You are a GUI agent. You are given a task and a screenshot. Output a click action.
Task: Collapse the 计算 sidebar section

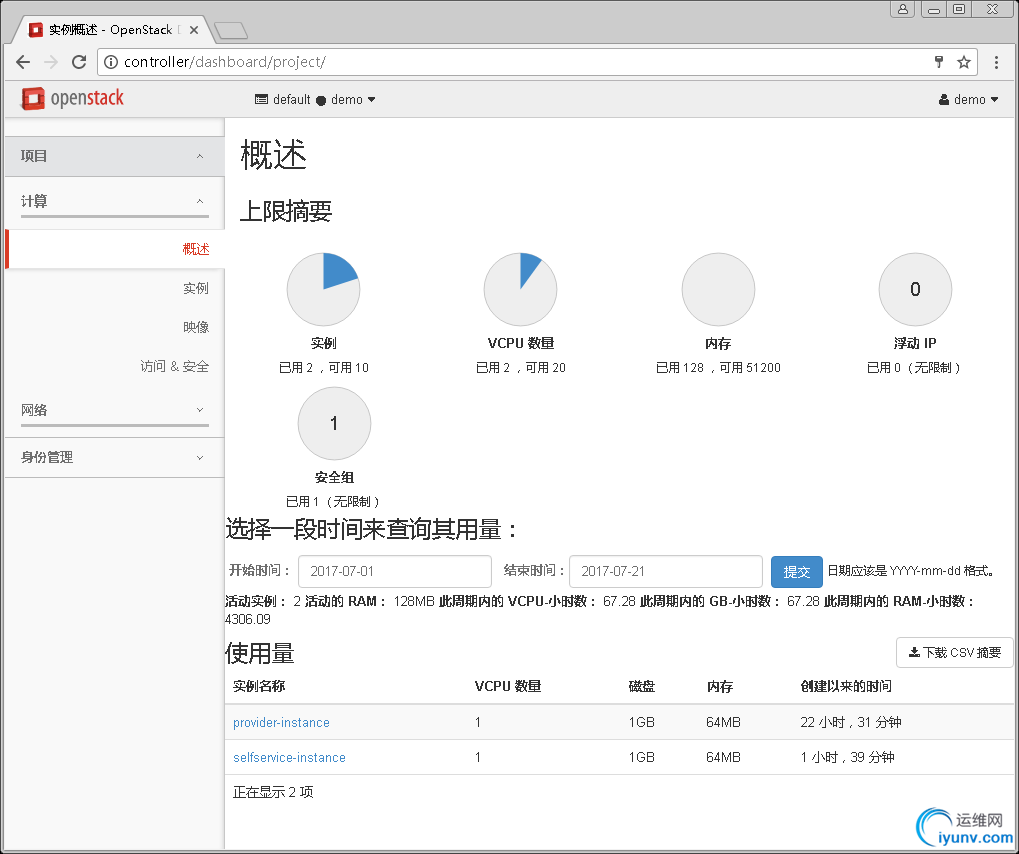tap(114, 201)
